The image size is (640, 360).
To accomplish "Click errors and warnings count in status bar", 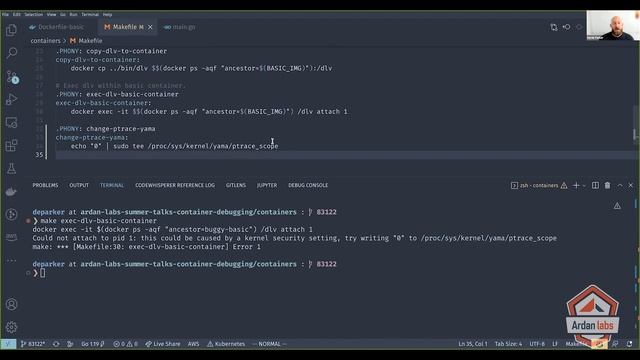I will click(125, 344).
